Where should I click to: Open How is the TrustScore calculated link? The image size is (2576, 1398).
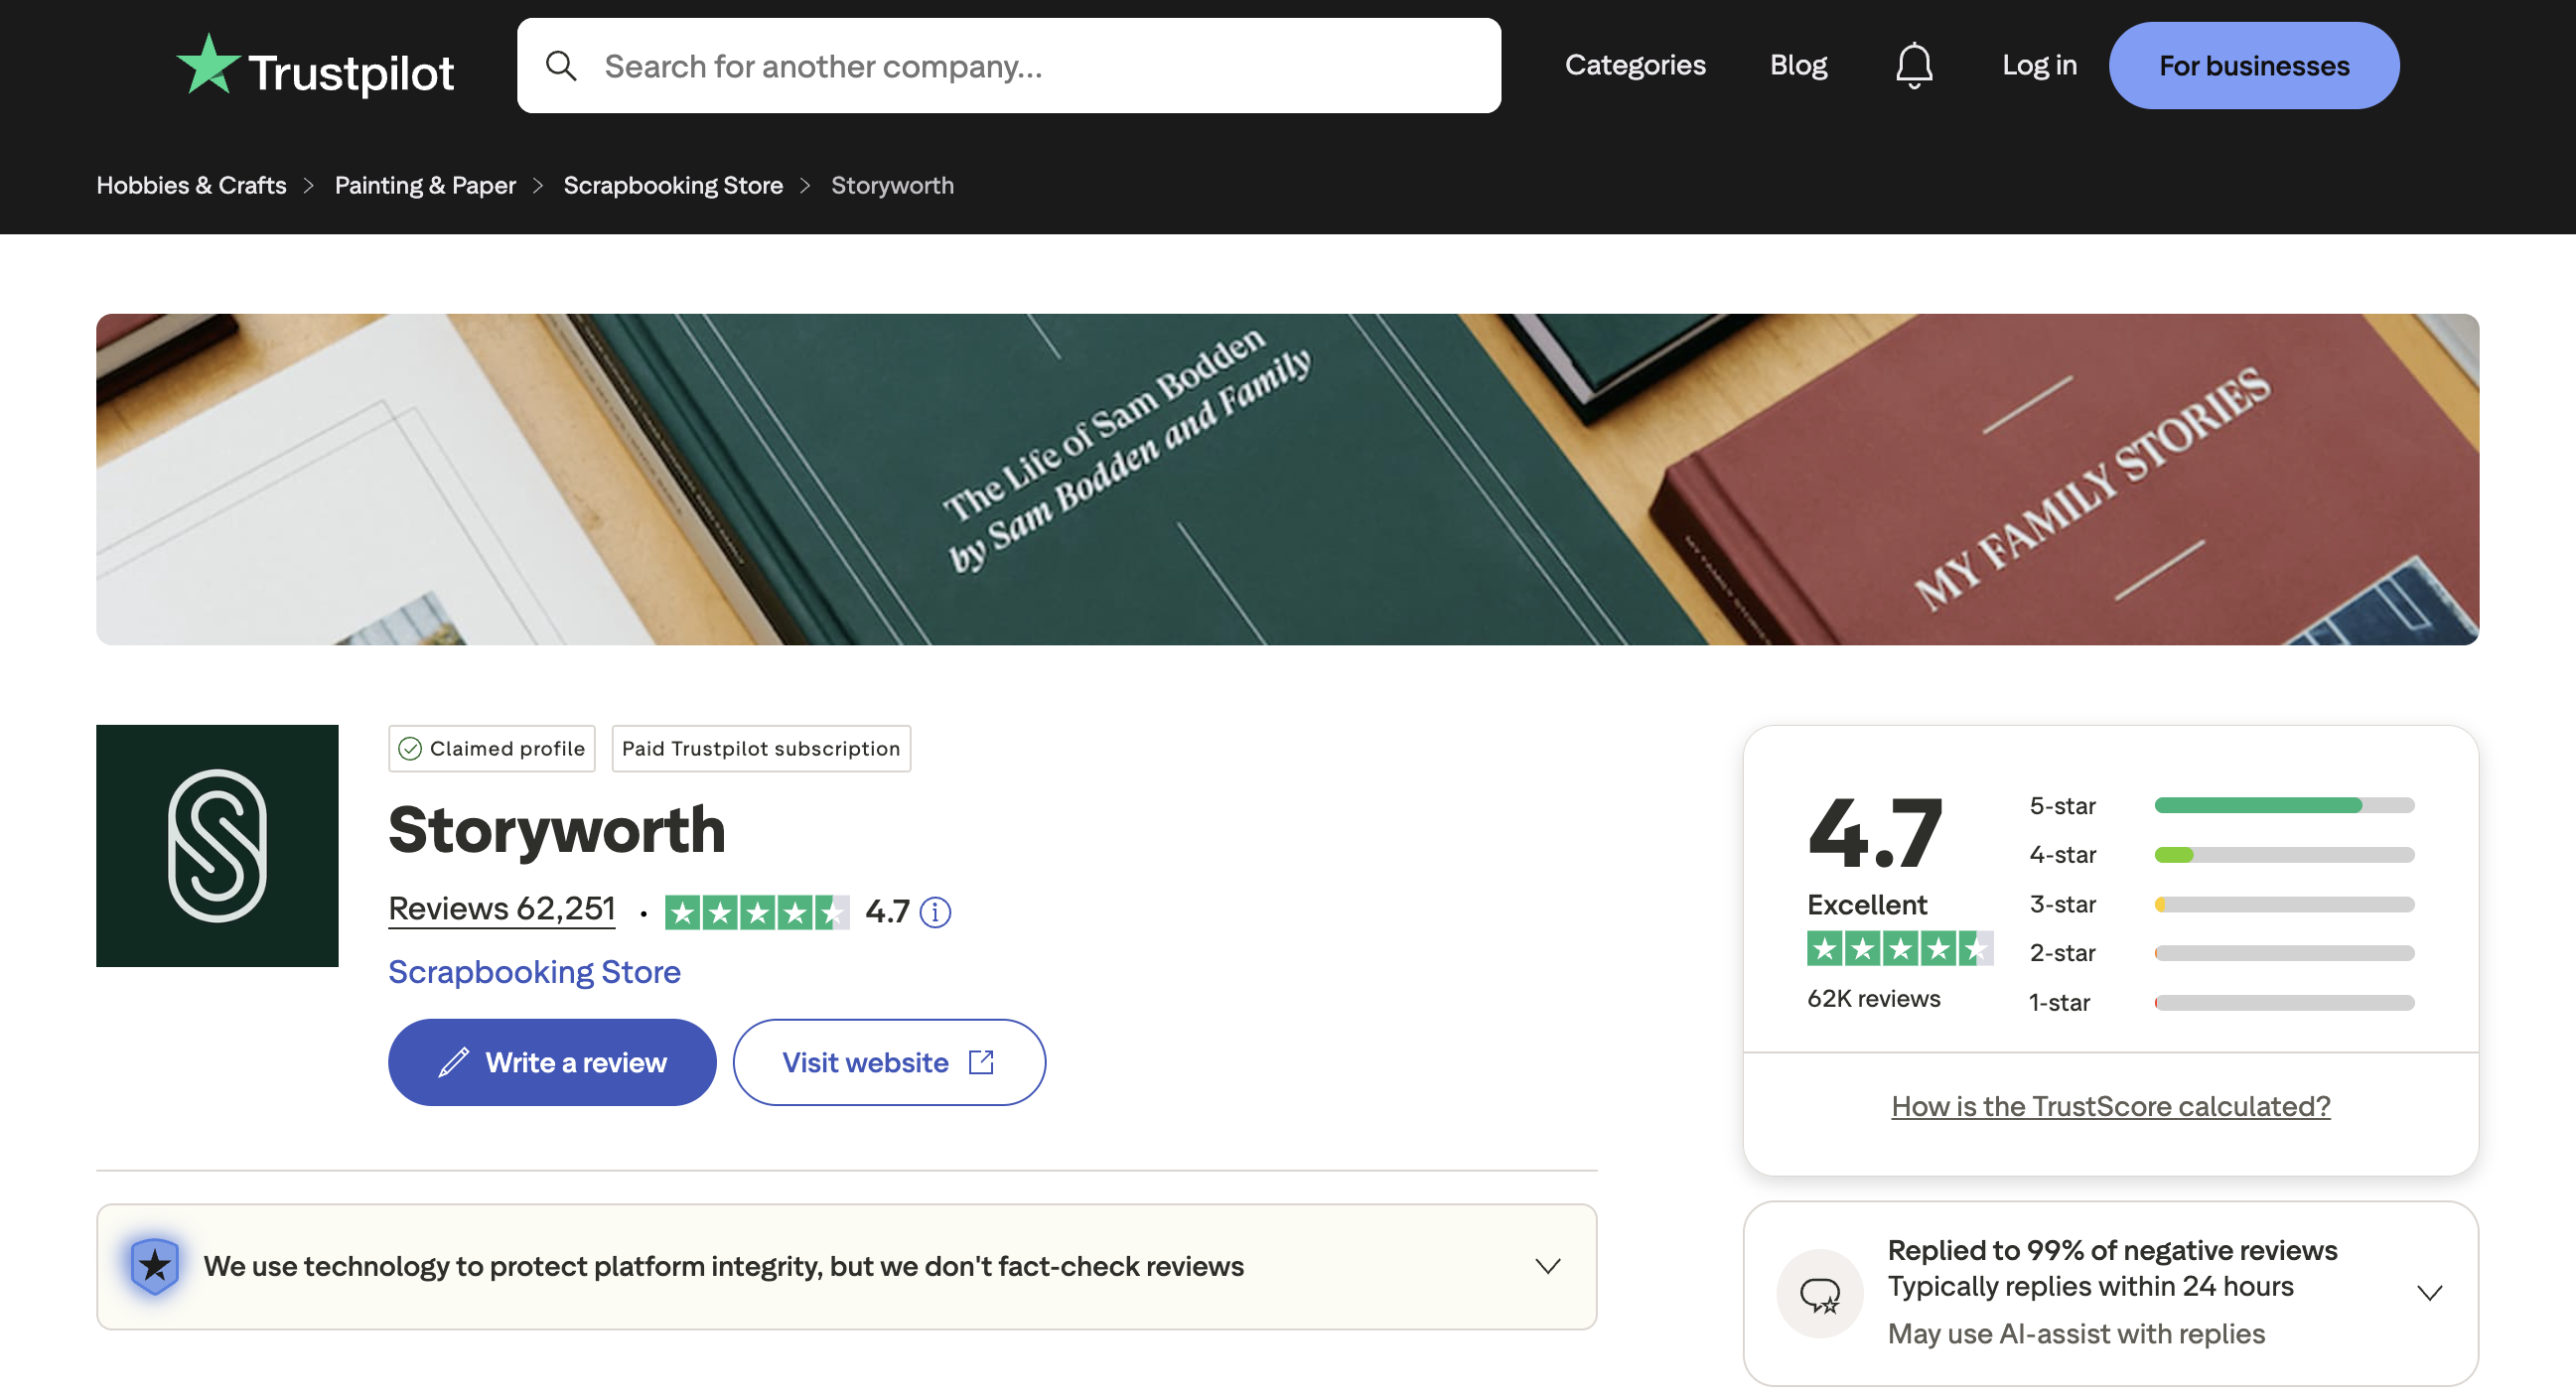coord(2110,1106)
